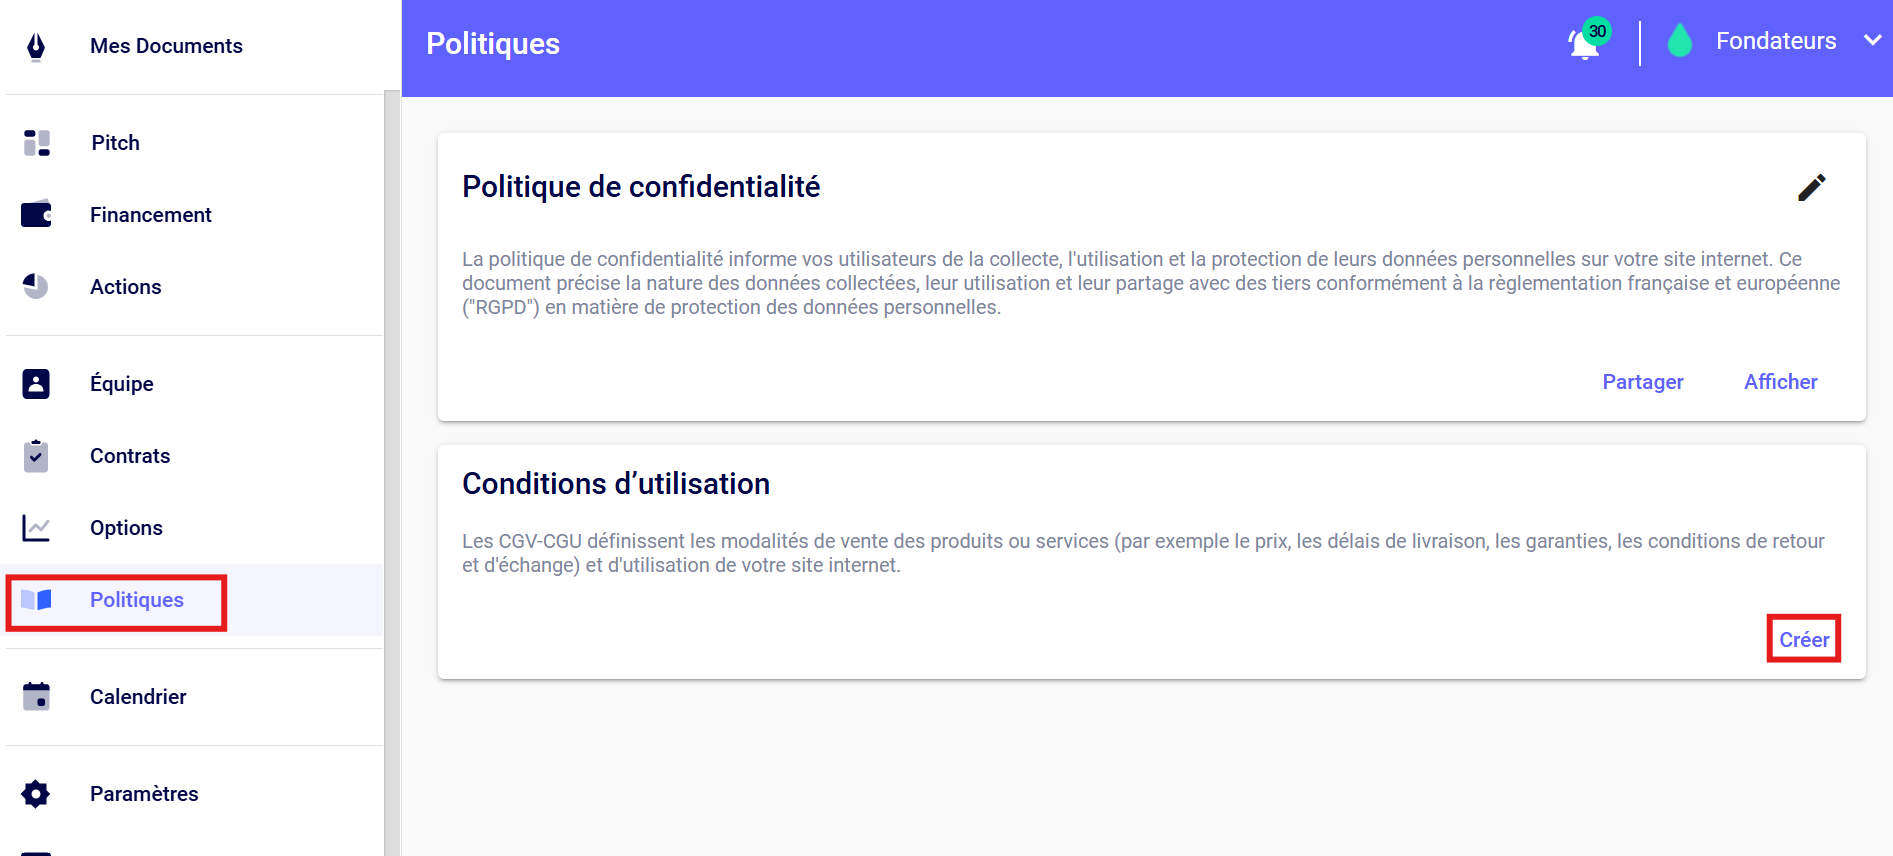The width and height of the screenshot is (1893, 856).
Task: Click the Pitch dashboard icon
Action: [37, 143]
